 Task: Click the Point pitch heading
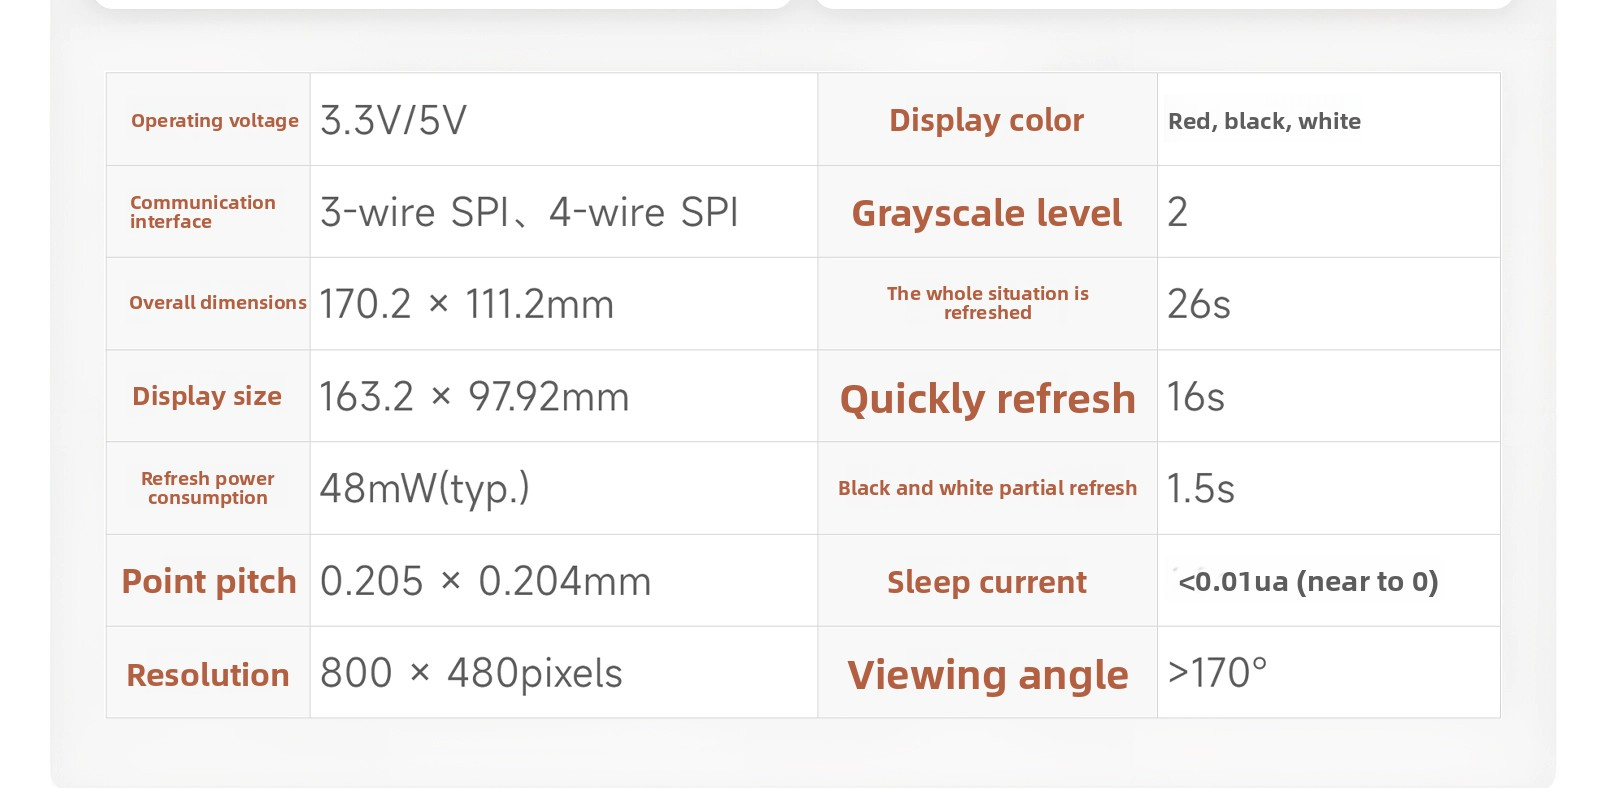tap(209, 581)
